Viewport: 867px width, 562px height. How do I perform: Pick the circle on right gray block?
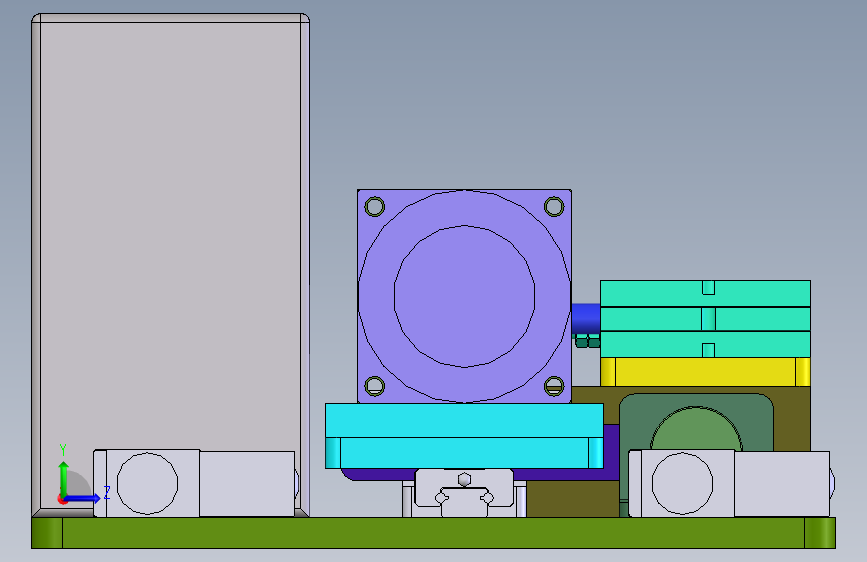tap(682, 483)
